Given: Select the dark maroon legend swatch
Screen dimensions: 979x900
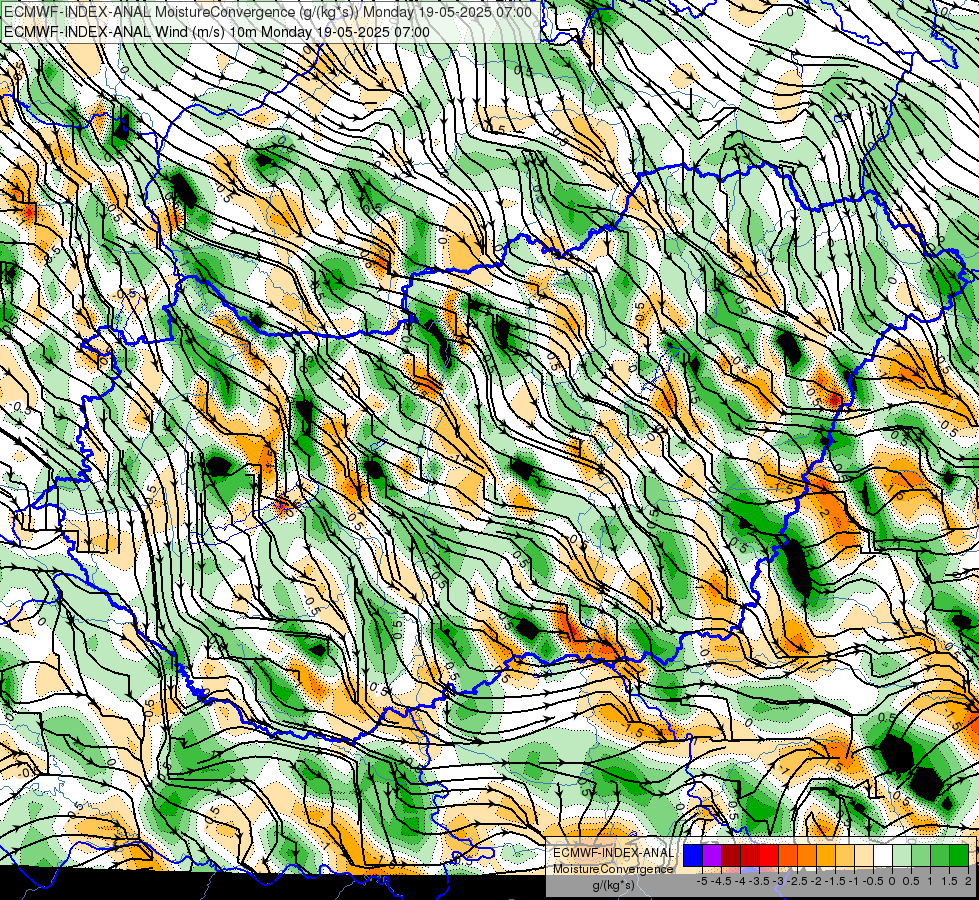Looking at the screenshot, I should coord(731,856).
